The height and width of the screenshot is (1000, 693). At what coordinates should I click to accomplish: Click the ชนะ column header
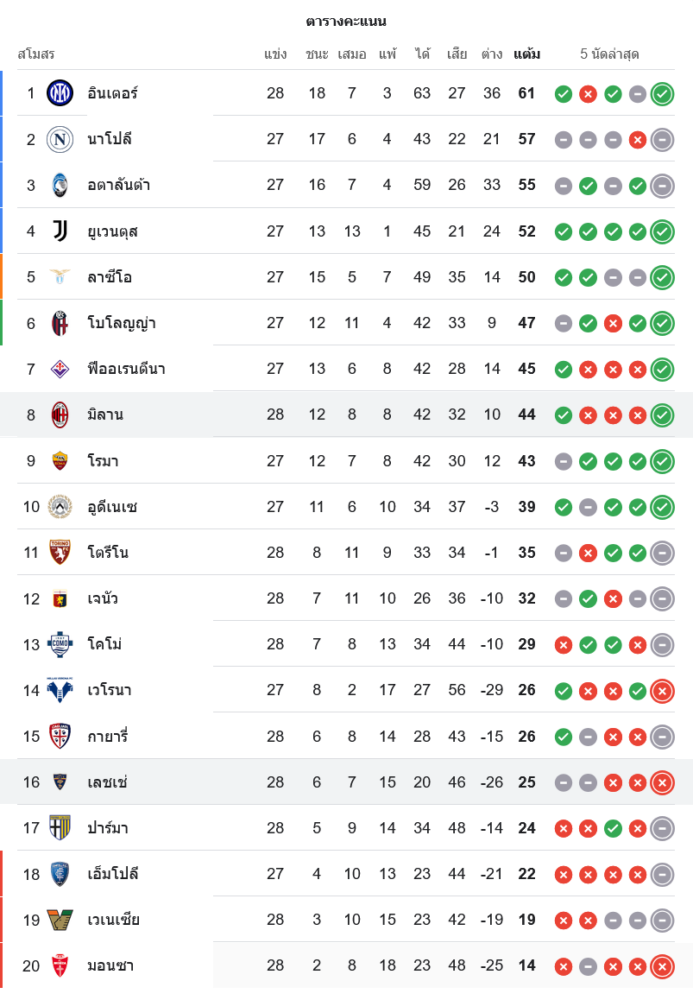[x=317, y=54]
